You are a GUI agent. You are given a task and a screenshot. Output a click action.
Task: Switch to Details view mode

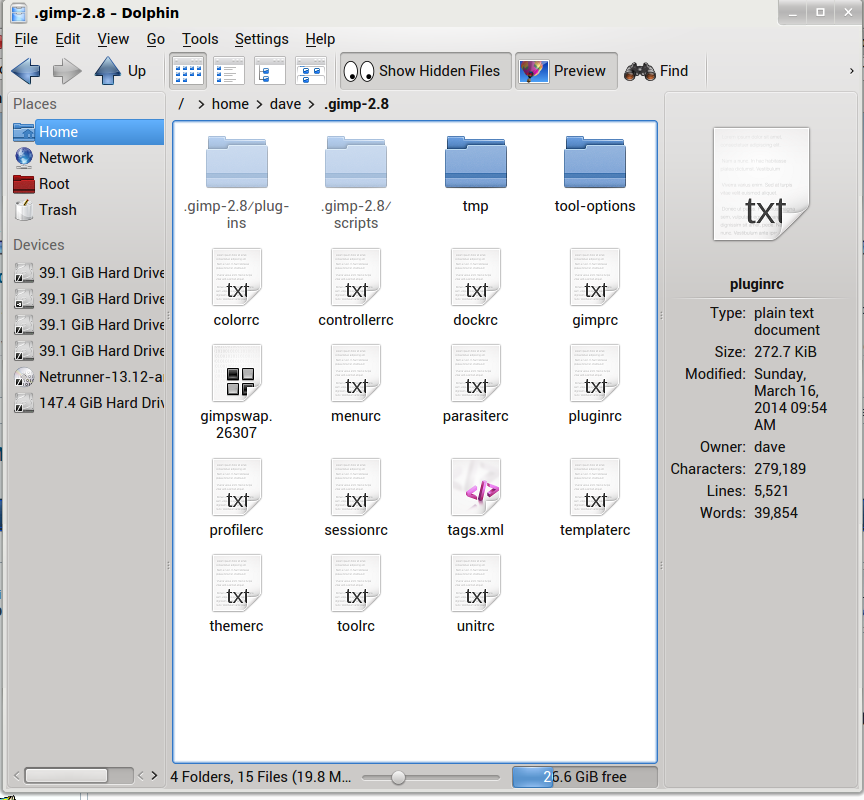tap(270, 71)
